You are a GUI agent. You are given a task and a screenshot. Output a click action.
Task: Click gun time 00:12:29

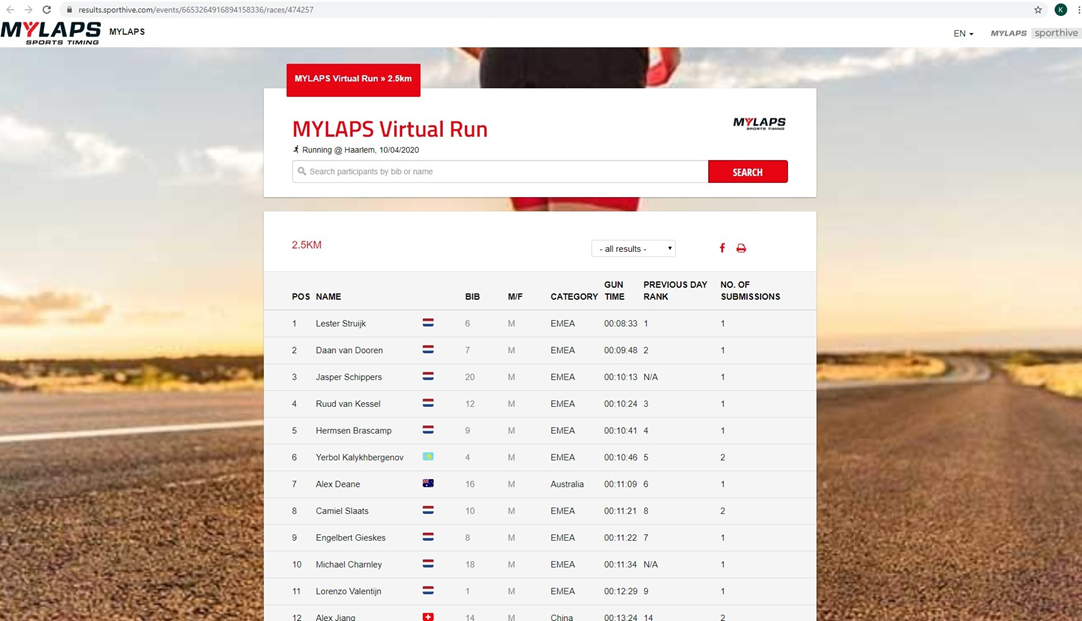point(620,591)
